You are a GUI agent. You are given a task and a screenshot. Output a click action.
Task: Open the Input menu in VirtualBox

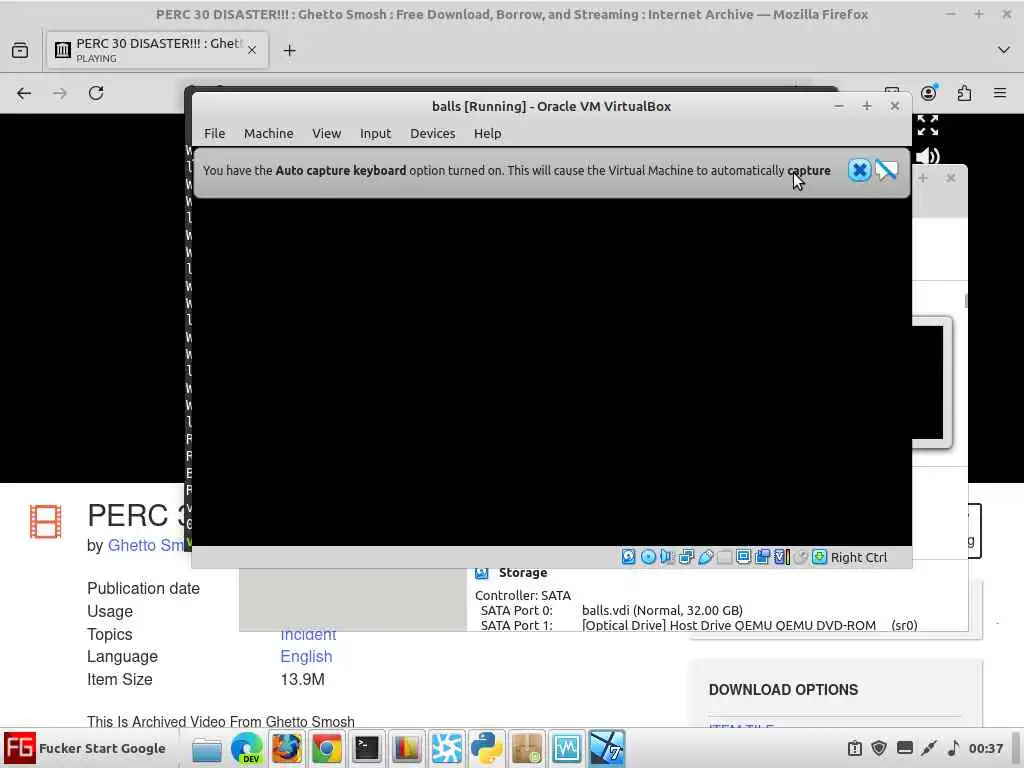[376, 133]
